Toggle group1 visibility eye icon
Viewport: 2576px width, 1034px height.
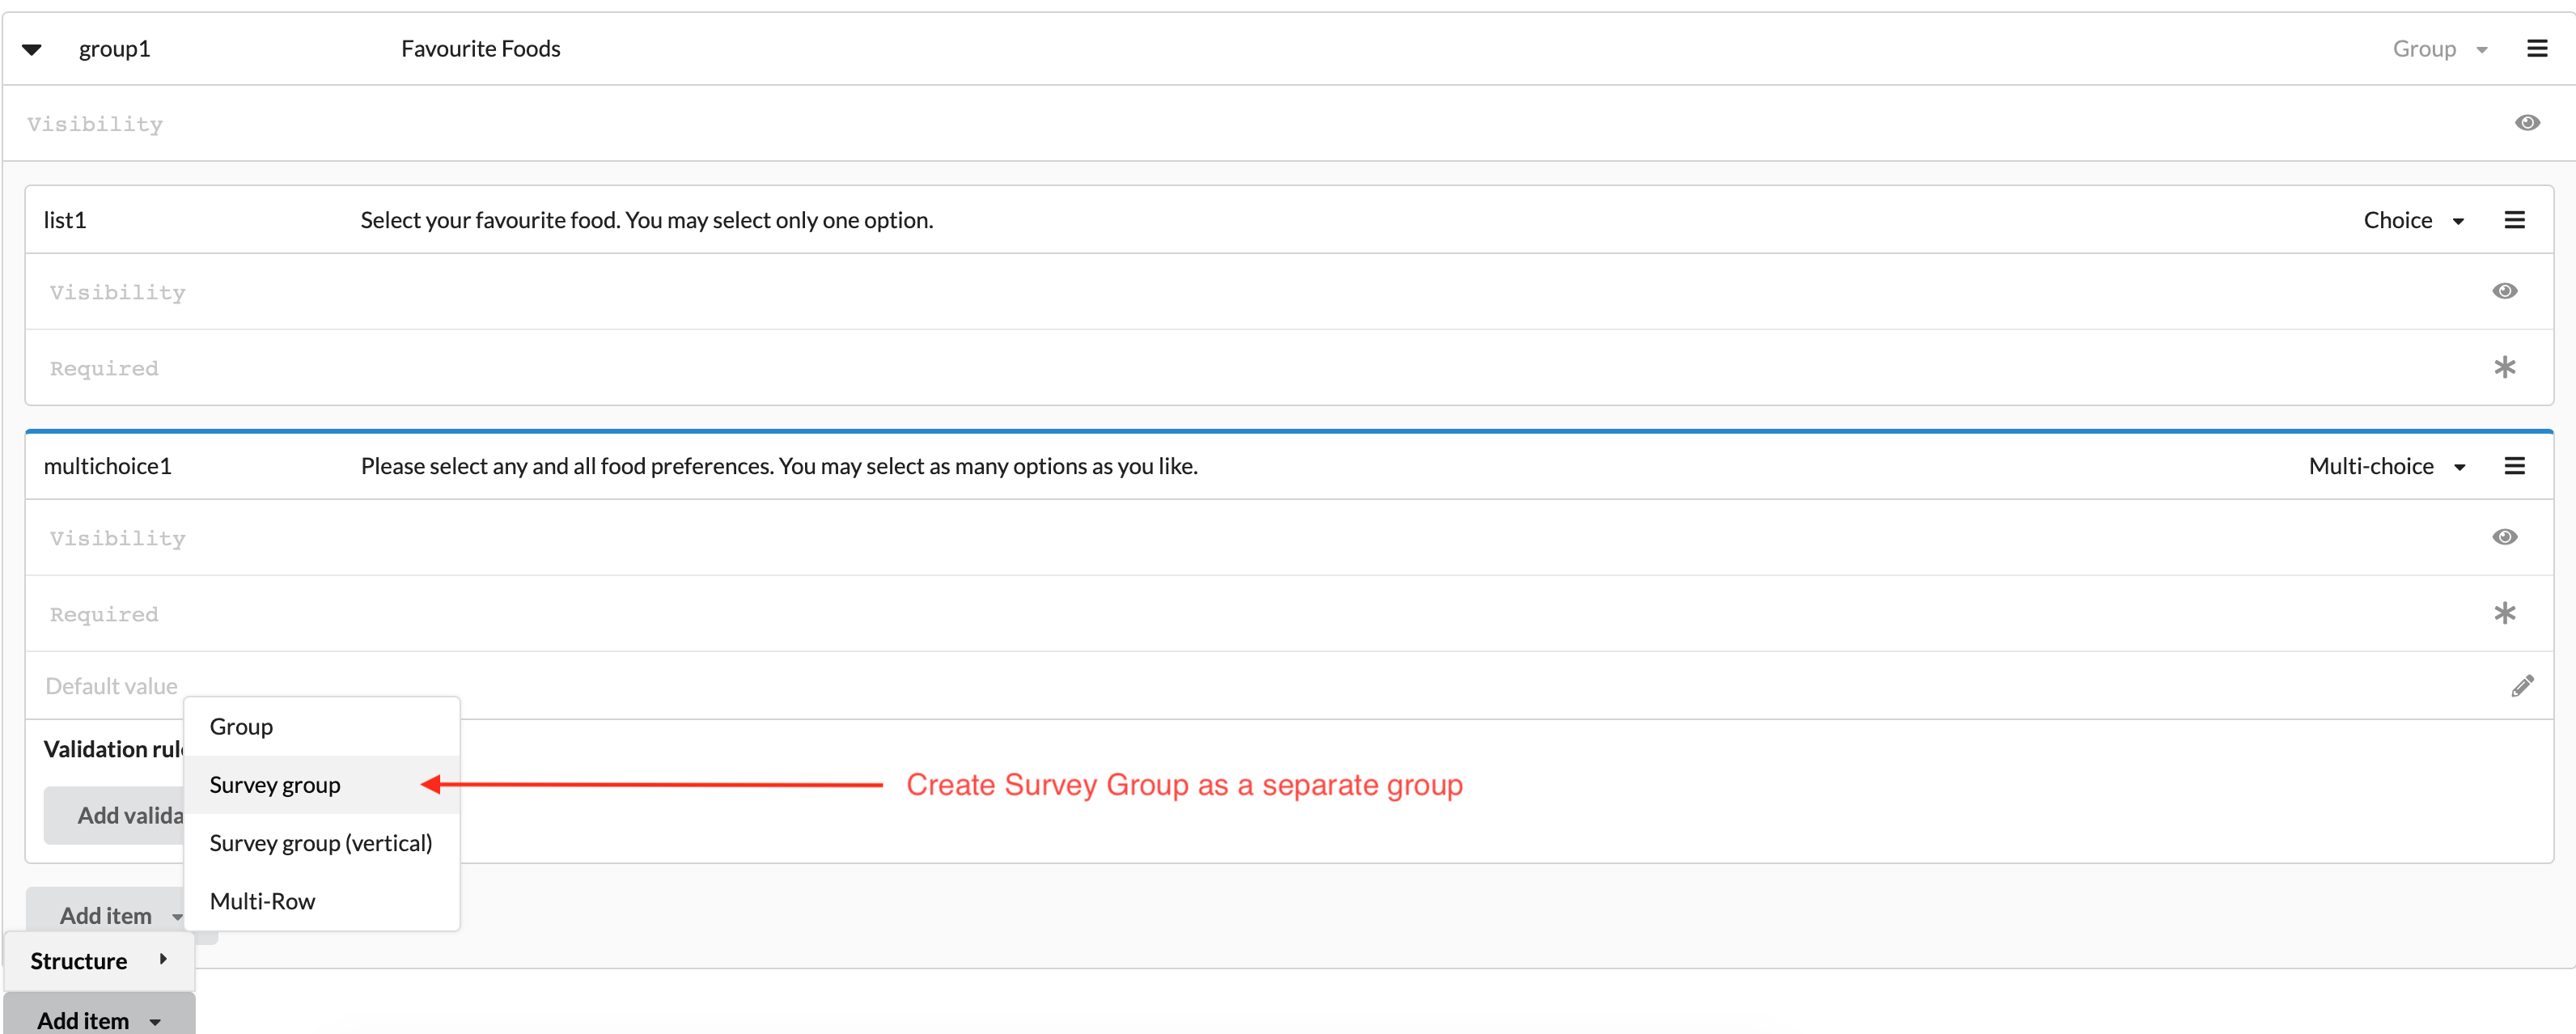(2527, 123)
